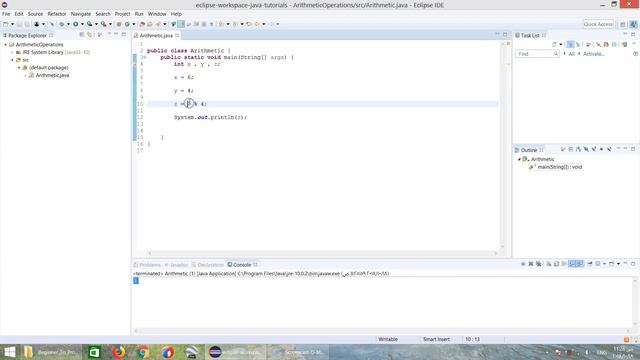Select the Task List tab
This screenshot has height=360, width=640.
[530, 36]
